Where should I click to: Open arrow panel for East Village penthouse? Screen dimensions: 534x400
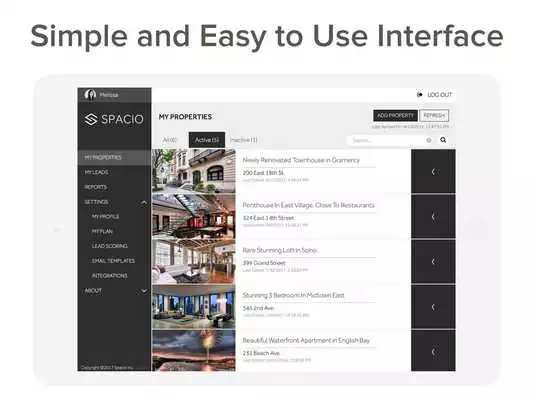(433, 217)
